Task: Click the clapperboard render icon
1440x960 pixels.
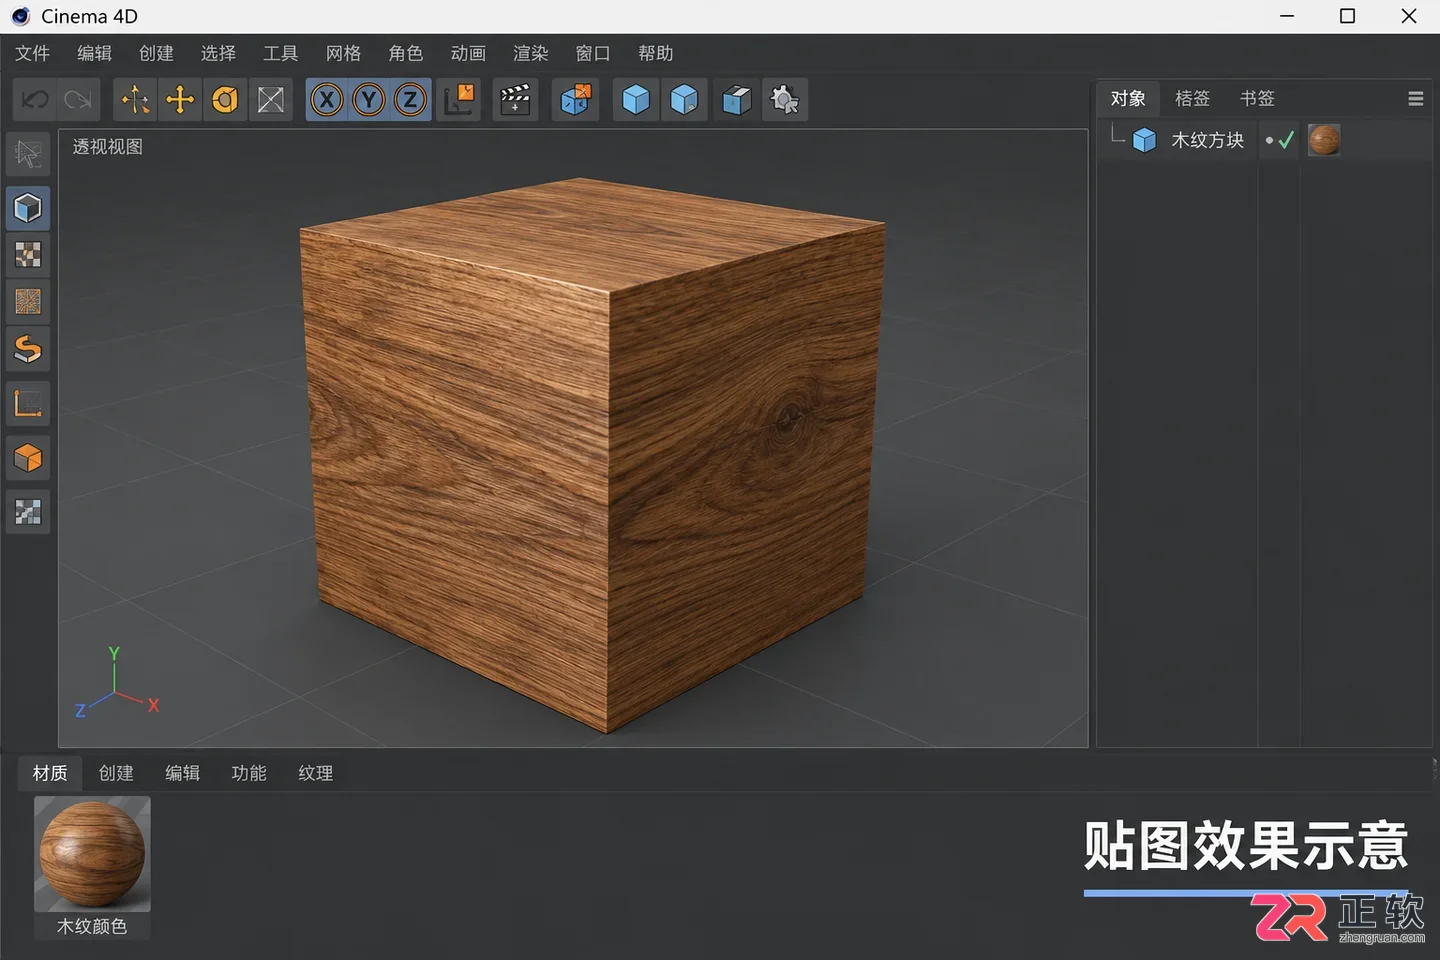Action: pyautogui.click(x=516, y=99)
